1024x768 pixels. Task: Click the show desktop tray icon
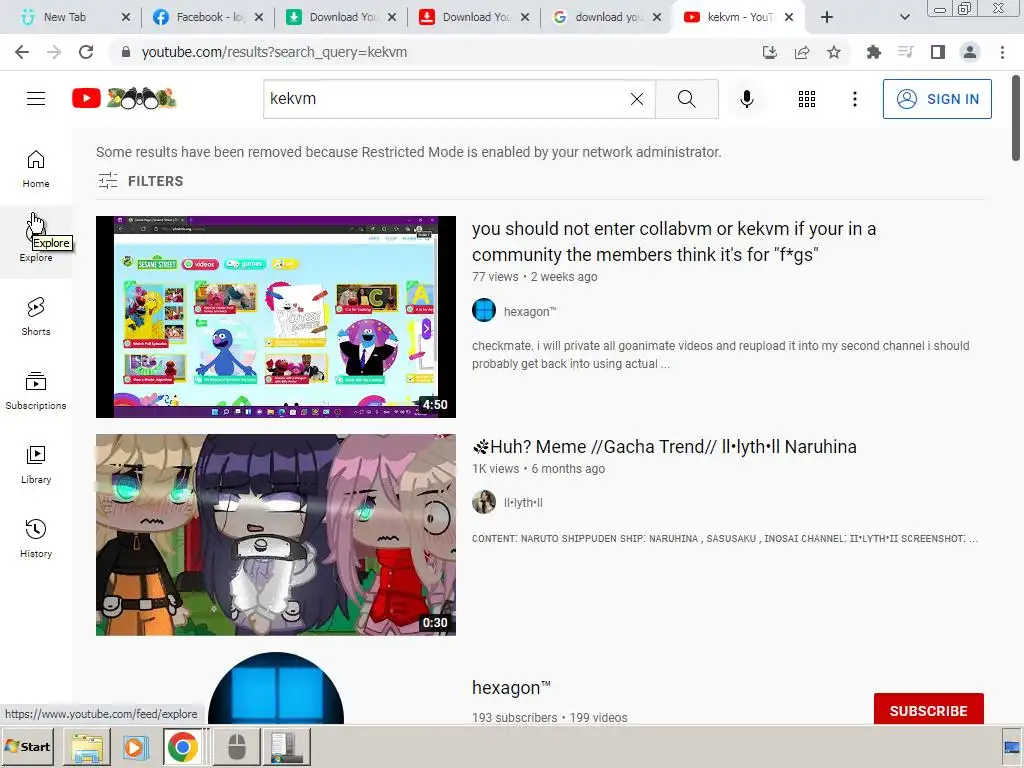click(x=1013, y=746)
